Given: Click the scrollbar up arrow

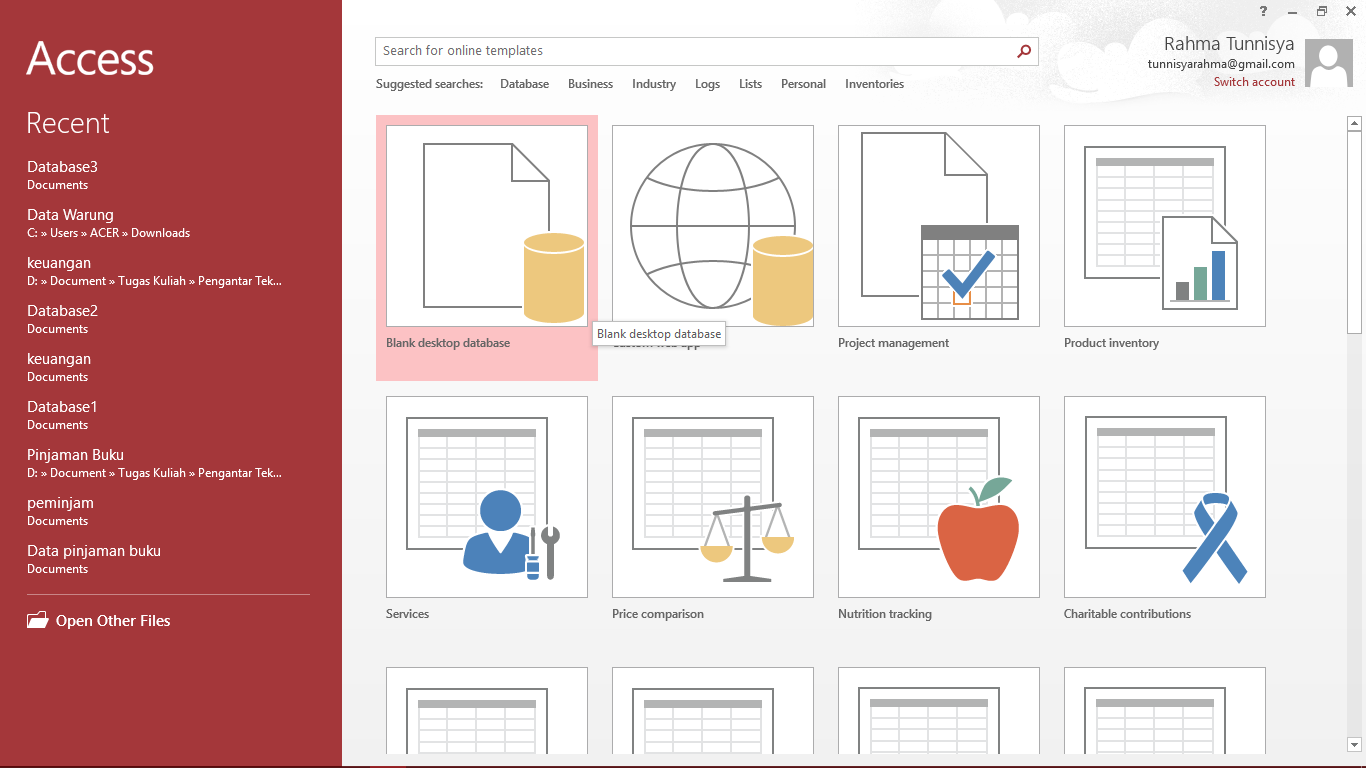Looking at the screenshot, I should (x=1355, y=124).
